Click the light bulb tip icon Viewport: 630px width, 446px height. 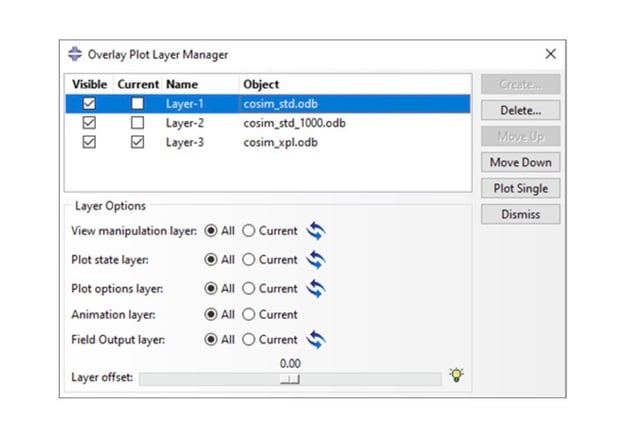457,376
